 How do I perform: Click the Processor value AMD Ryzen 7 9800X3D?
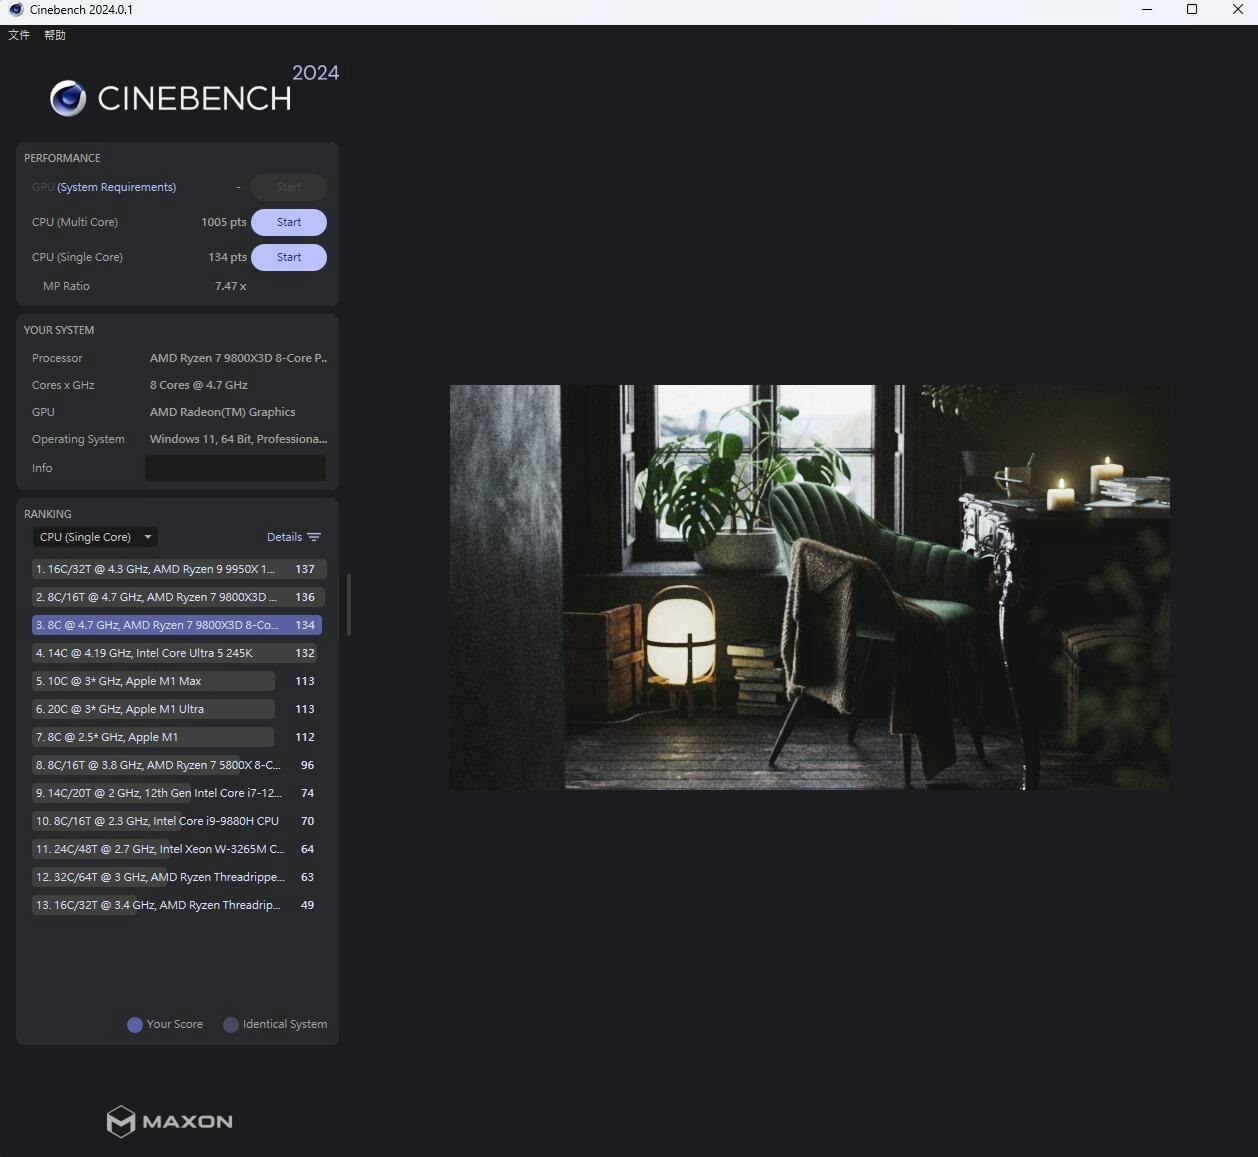click(x=238, y=358)
